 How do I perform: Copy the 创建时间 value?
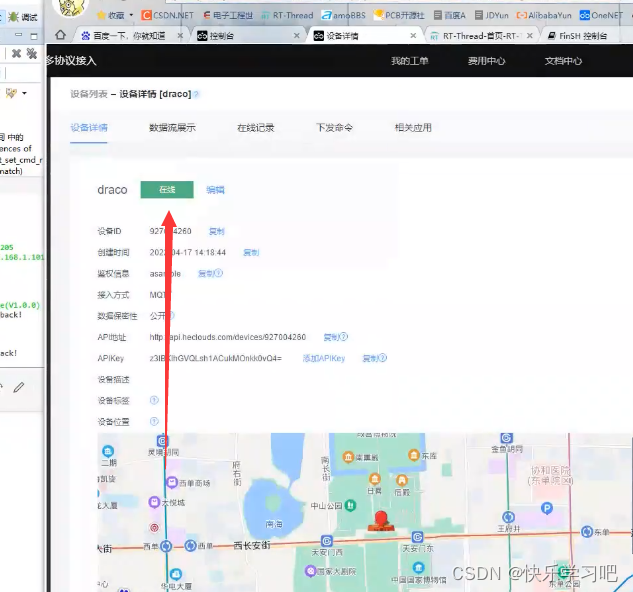(251, 252)
